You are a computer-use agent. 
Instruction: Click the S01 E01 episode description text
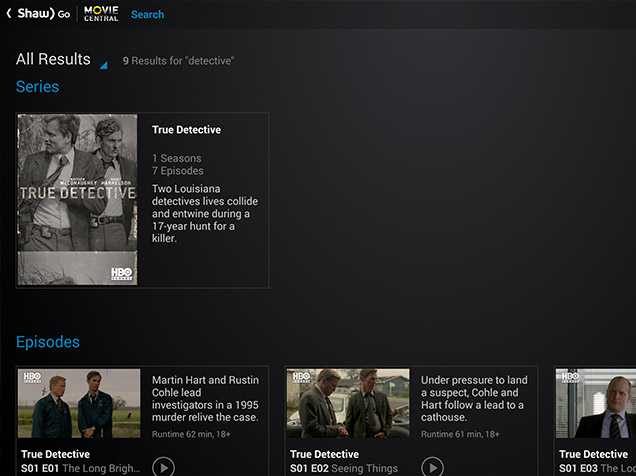click(205, 398)
